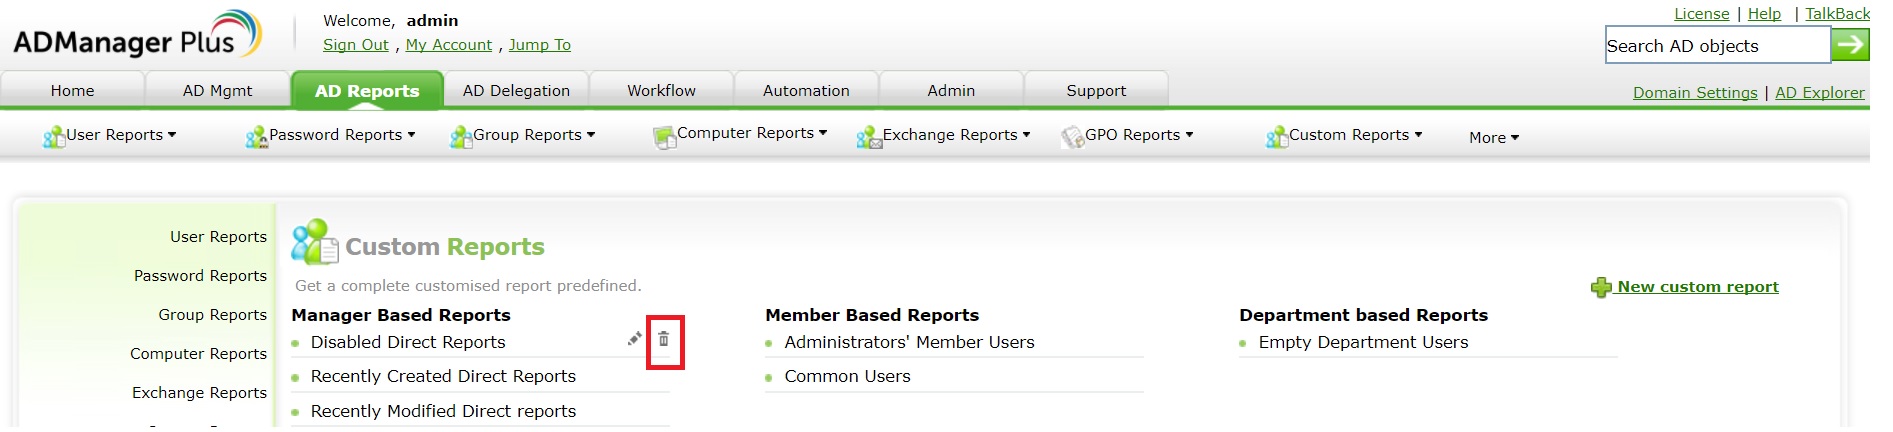
Task: Click the Search AD objects input field
Action: click(x=1716, y=46)
